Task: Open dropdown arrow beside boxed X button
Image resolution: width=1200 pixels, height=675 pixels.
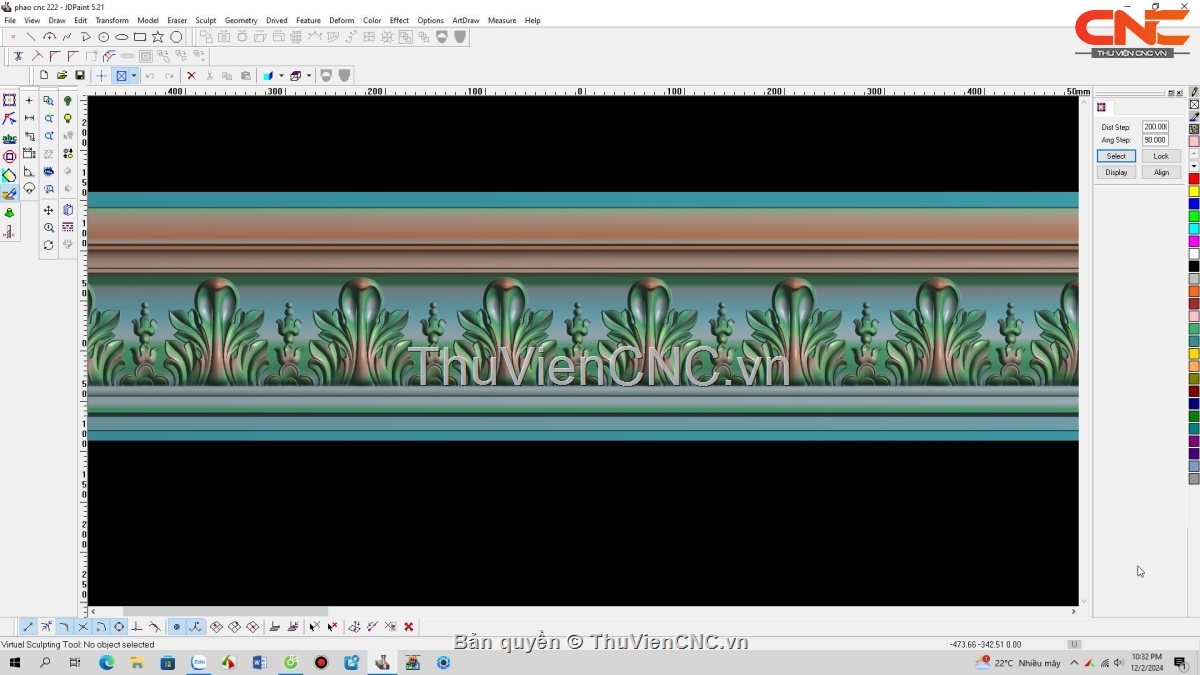Action: (134, 75)
